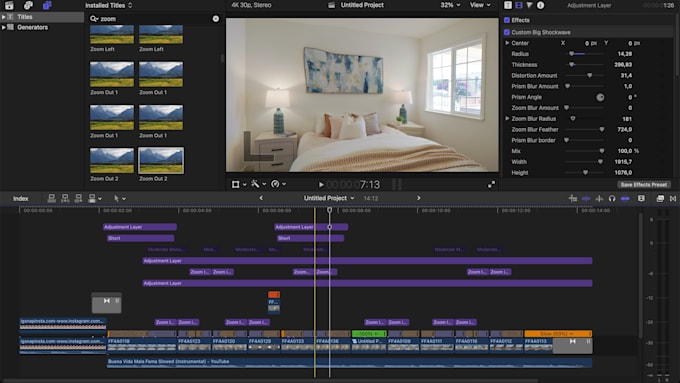Toggle the Effects checkbox
Viewport: 680px width, 383px height.
coord(507,20)
